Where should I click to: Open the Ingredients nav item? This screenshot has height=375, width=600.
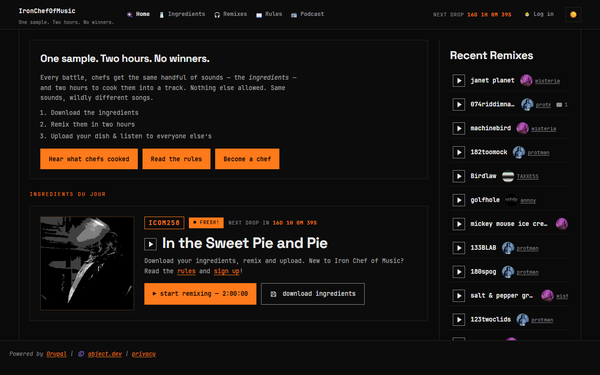coord(182,14)
